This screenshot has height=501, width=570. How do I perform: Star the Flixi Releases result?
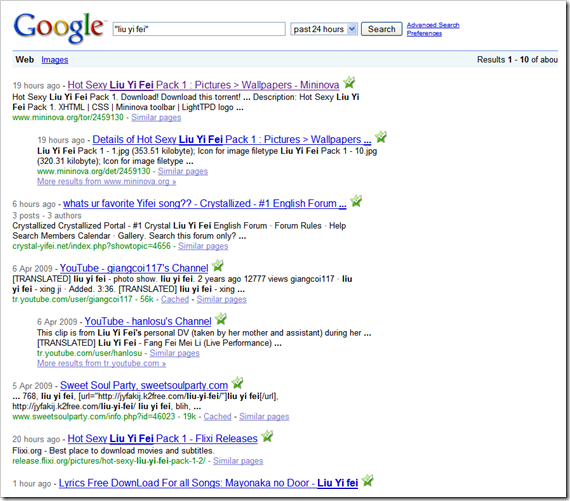point(267,436)
